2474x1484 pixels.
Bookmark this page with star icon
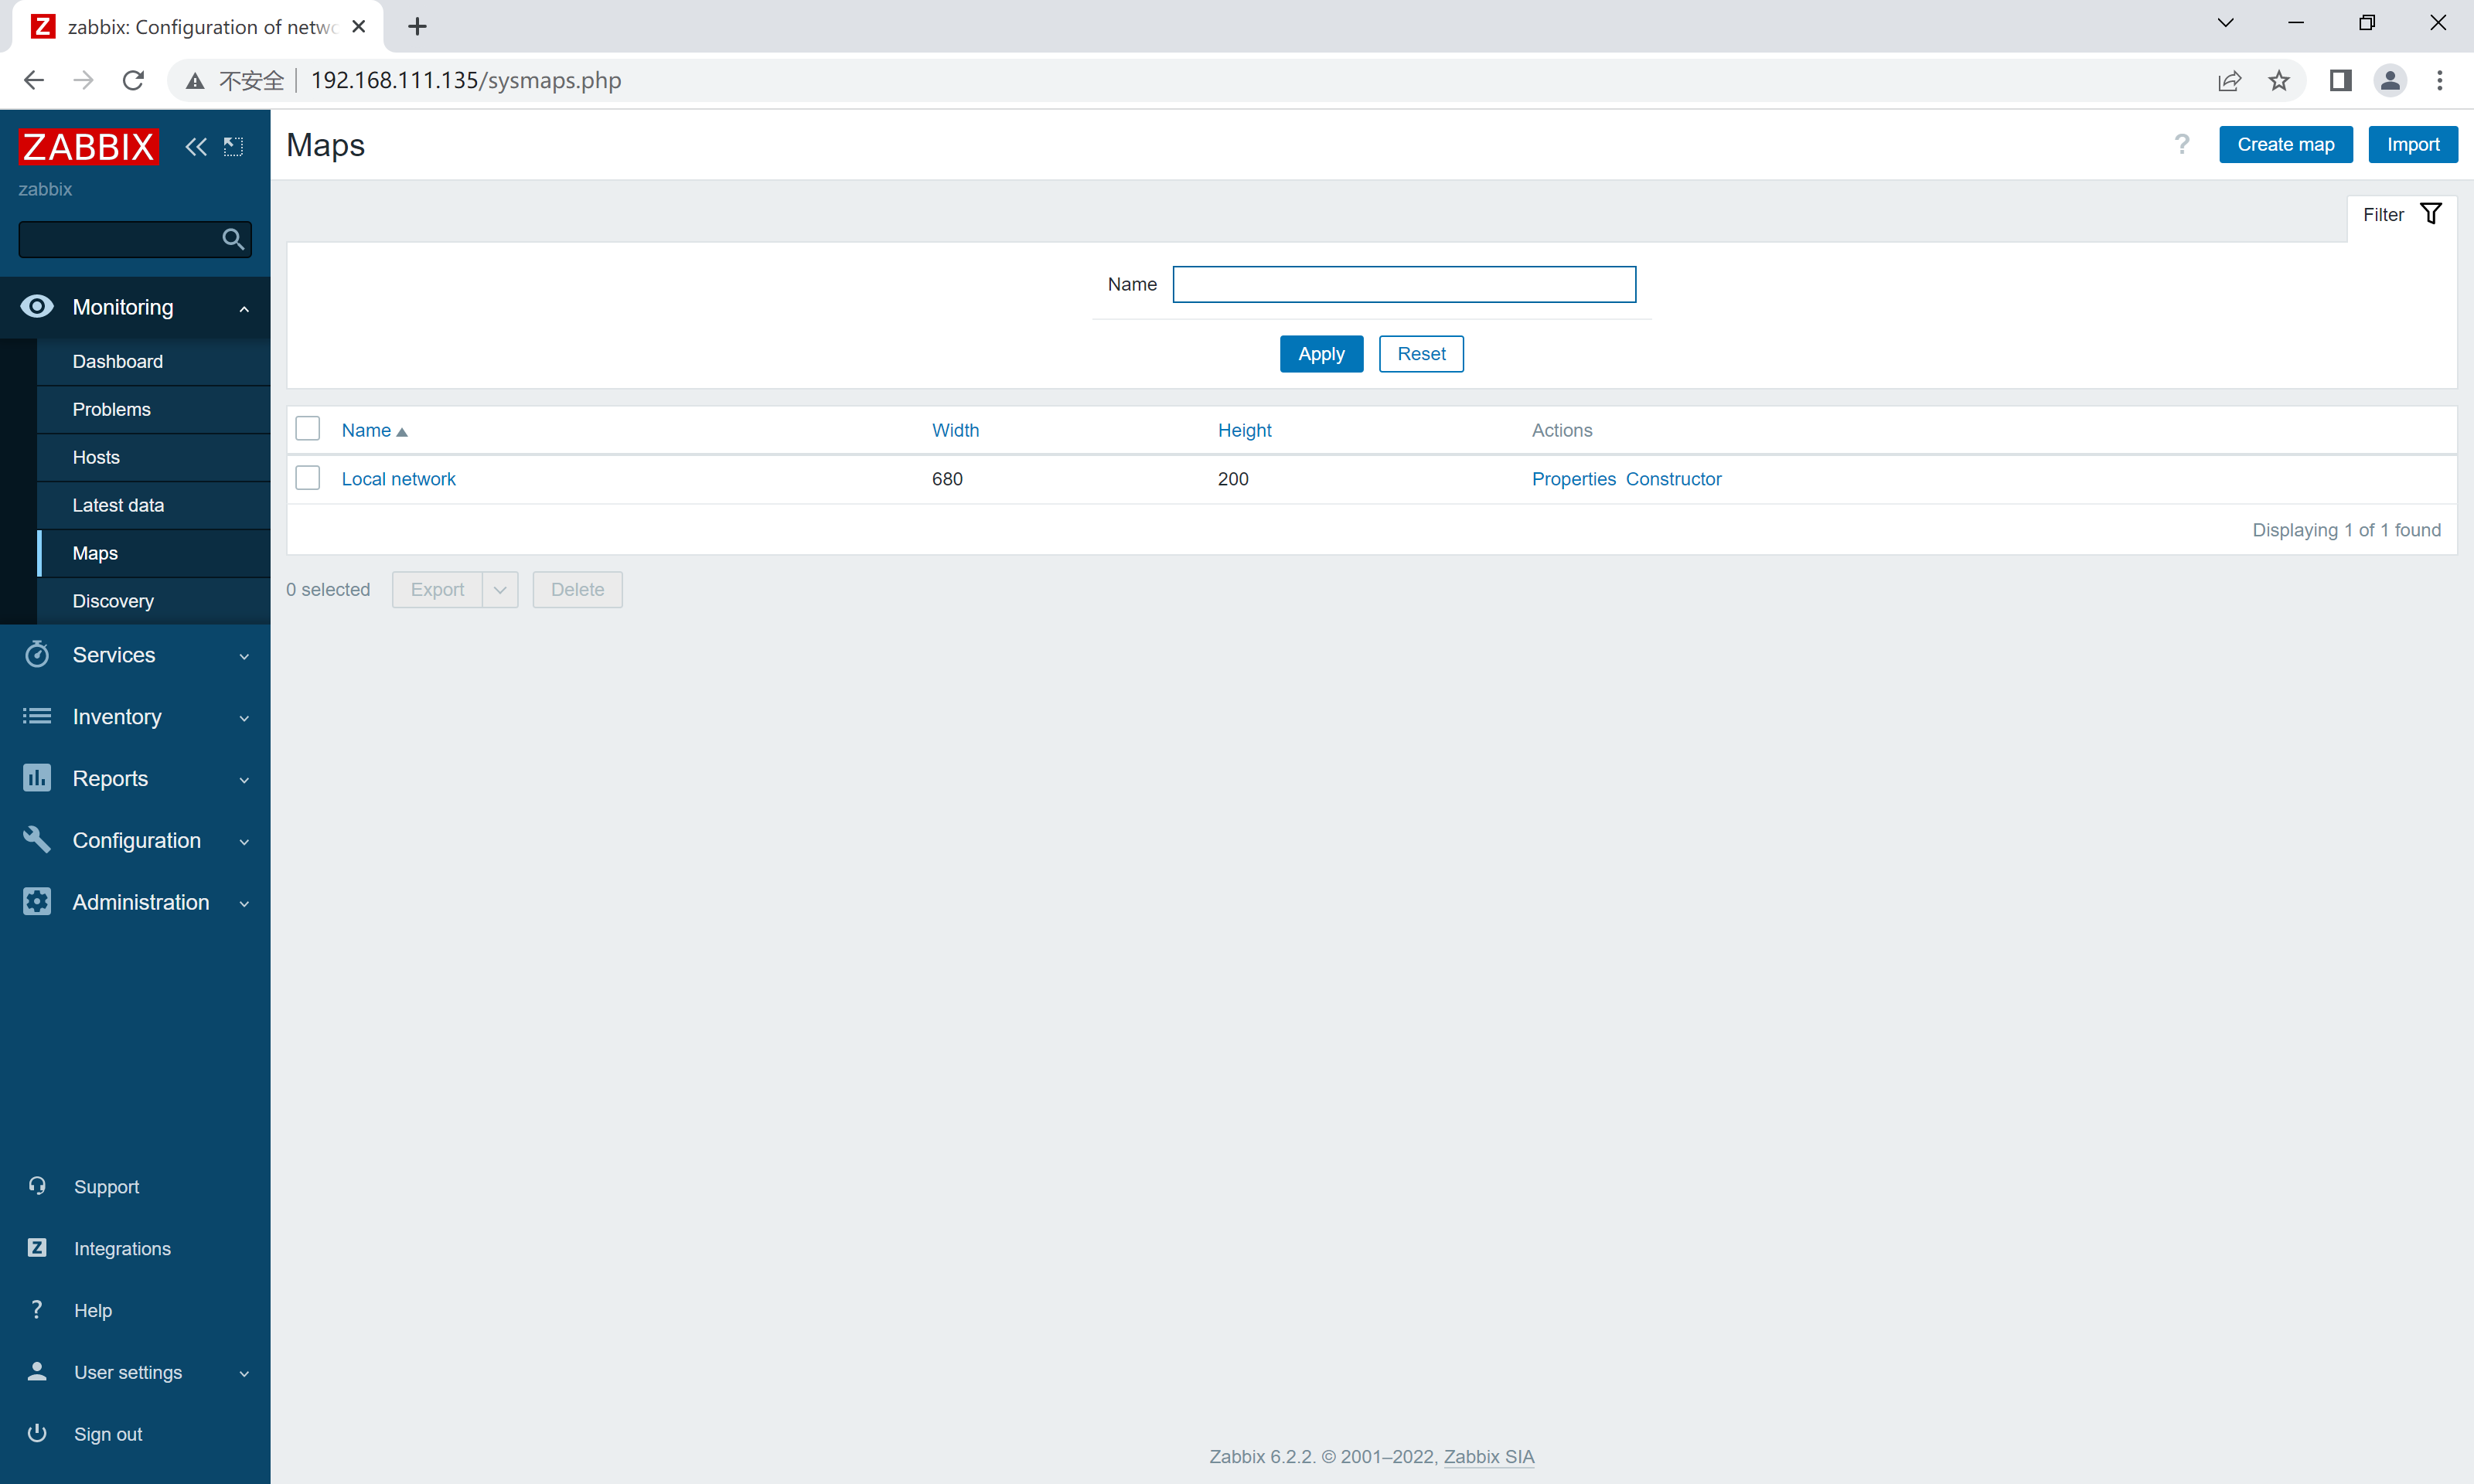tap(2279, 80)
